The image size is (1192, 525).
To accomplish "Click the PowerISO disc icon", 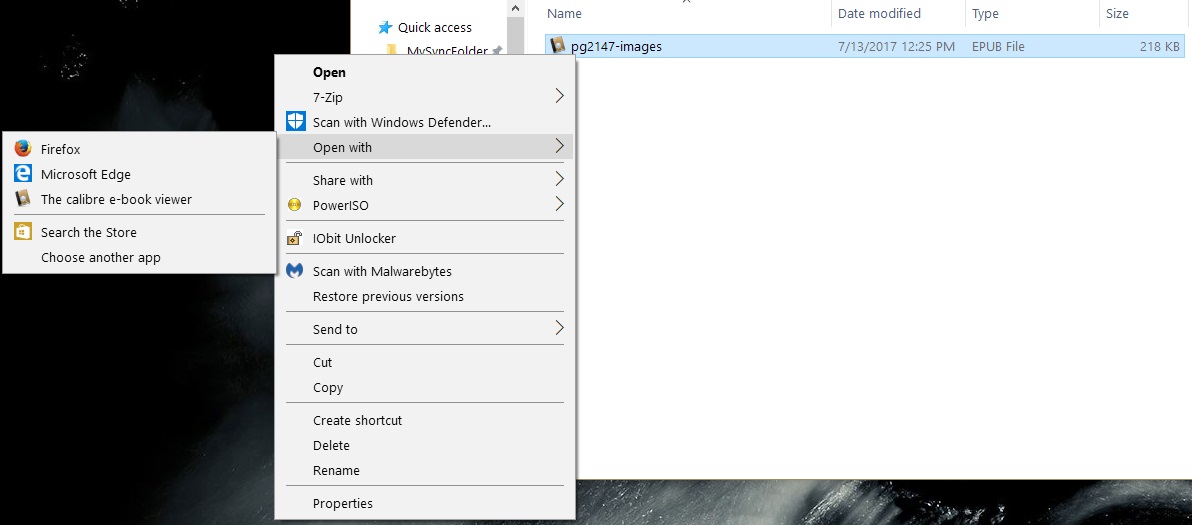I will point(294,205).
